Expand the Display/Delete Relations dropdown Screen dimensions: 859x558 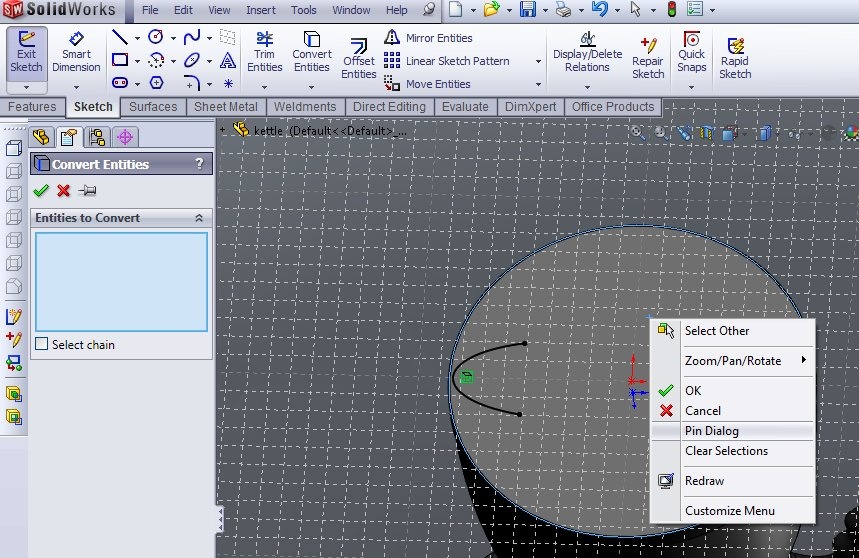point(587,86)
